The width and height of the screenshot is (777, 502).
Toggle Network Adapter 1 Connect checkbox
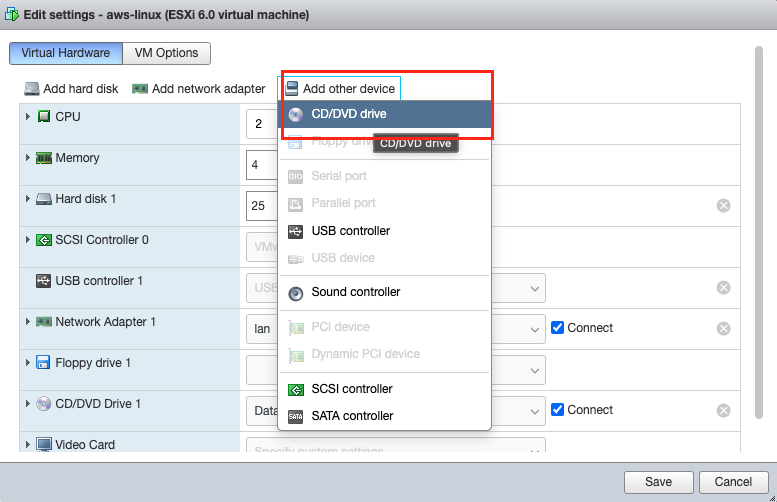[558, 328]
